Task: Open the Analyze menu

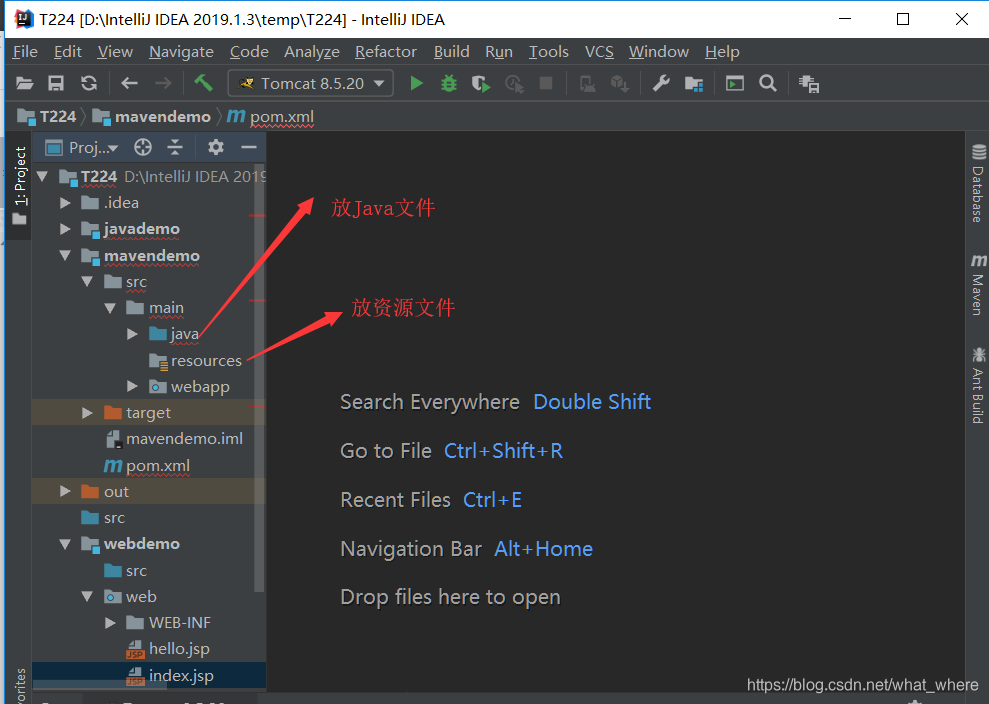Action: tap(312, 52)
